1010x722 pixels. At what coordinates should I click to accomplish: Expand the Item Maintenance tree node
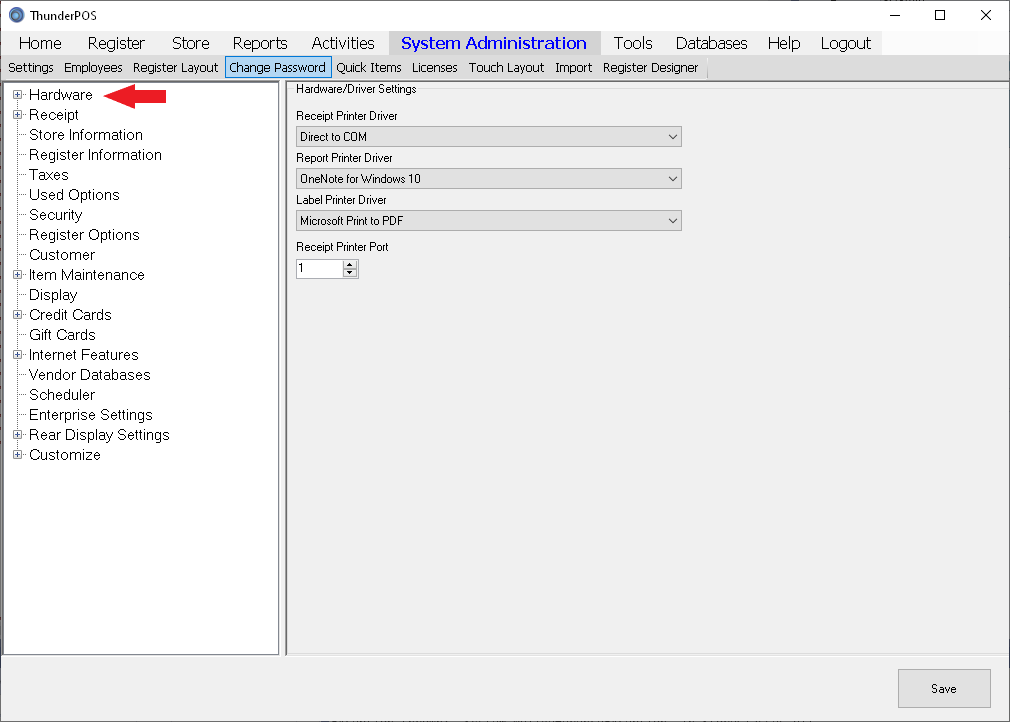(x=18, y=275)
